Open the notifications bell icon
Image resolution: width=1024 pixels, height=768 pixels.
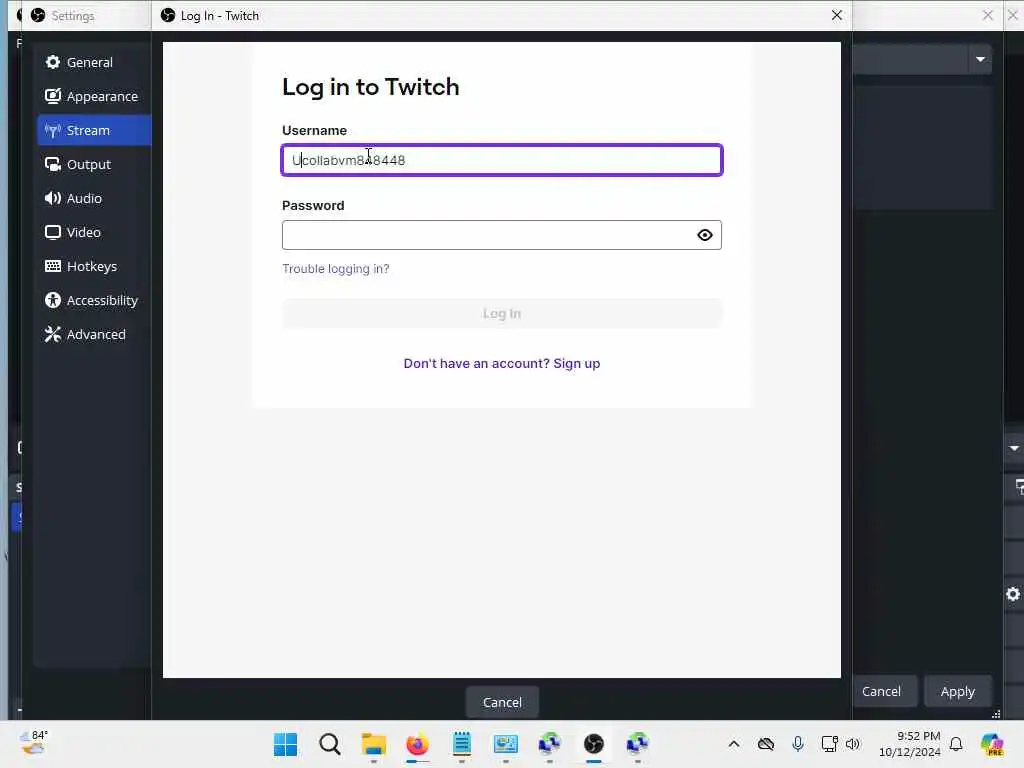pos(956,744)
